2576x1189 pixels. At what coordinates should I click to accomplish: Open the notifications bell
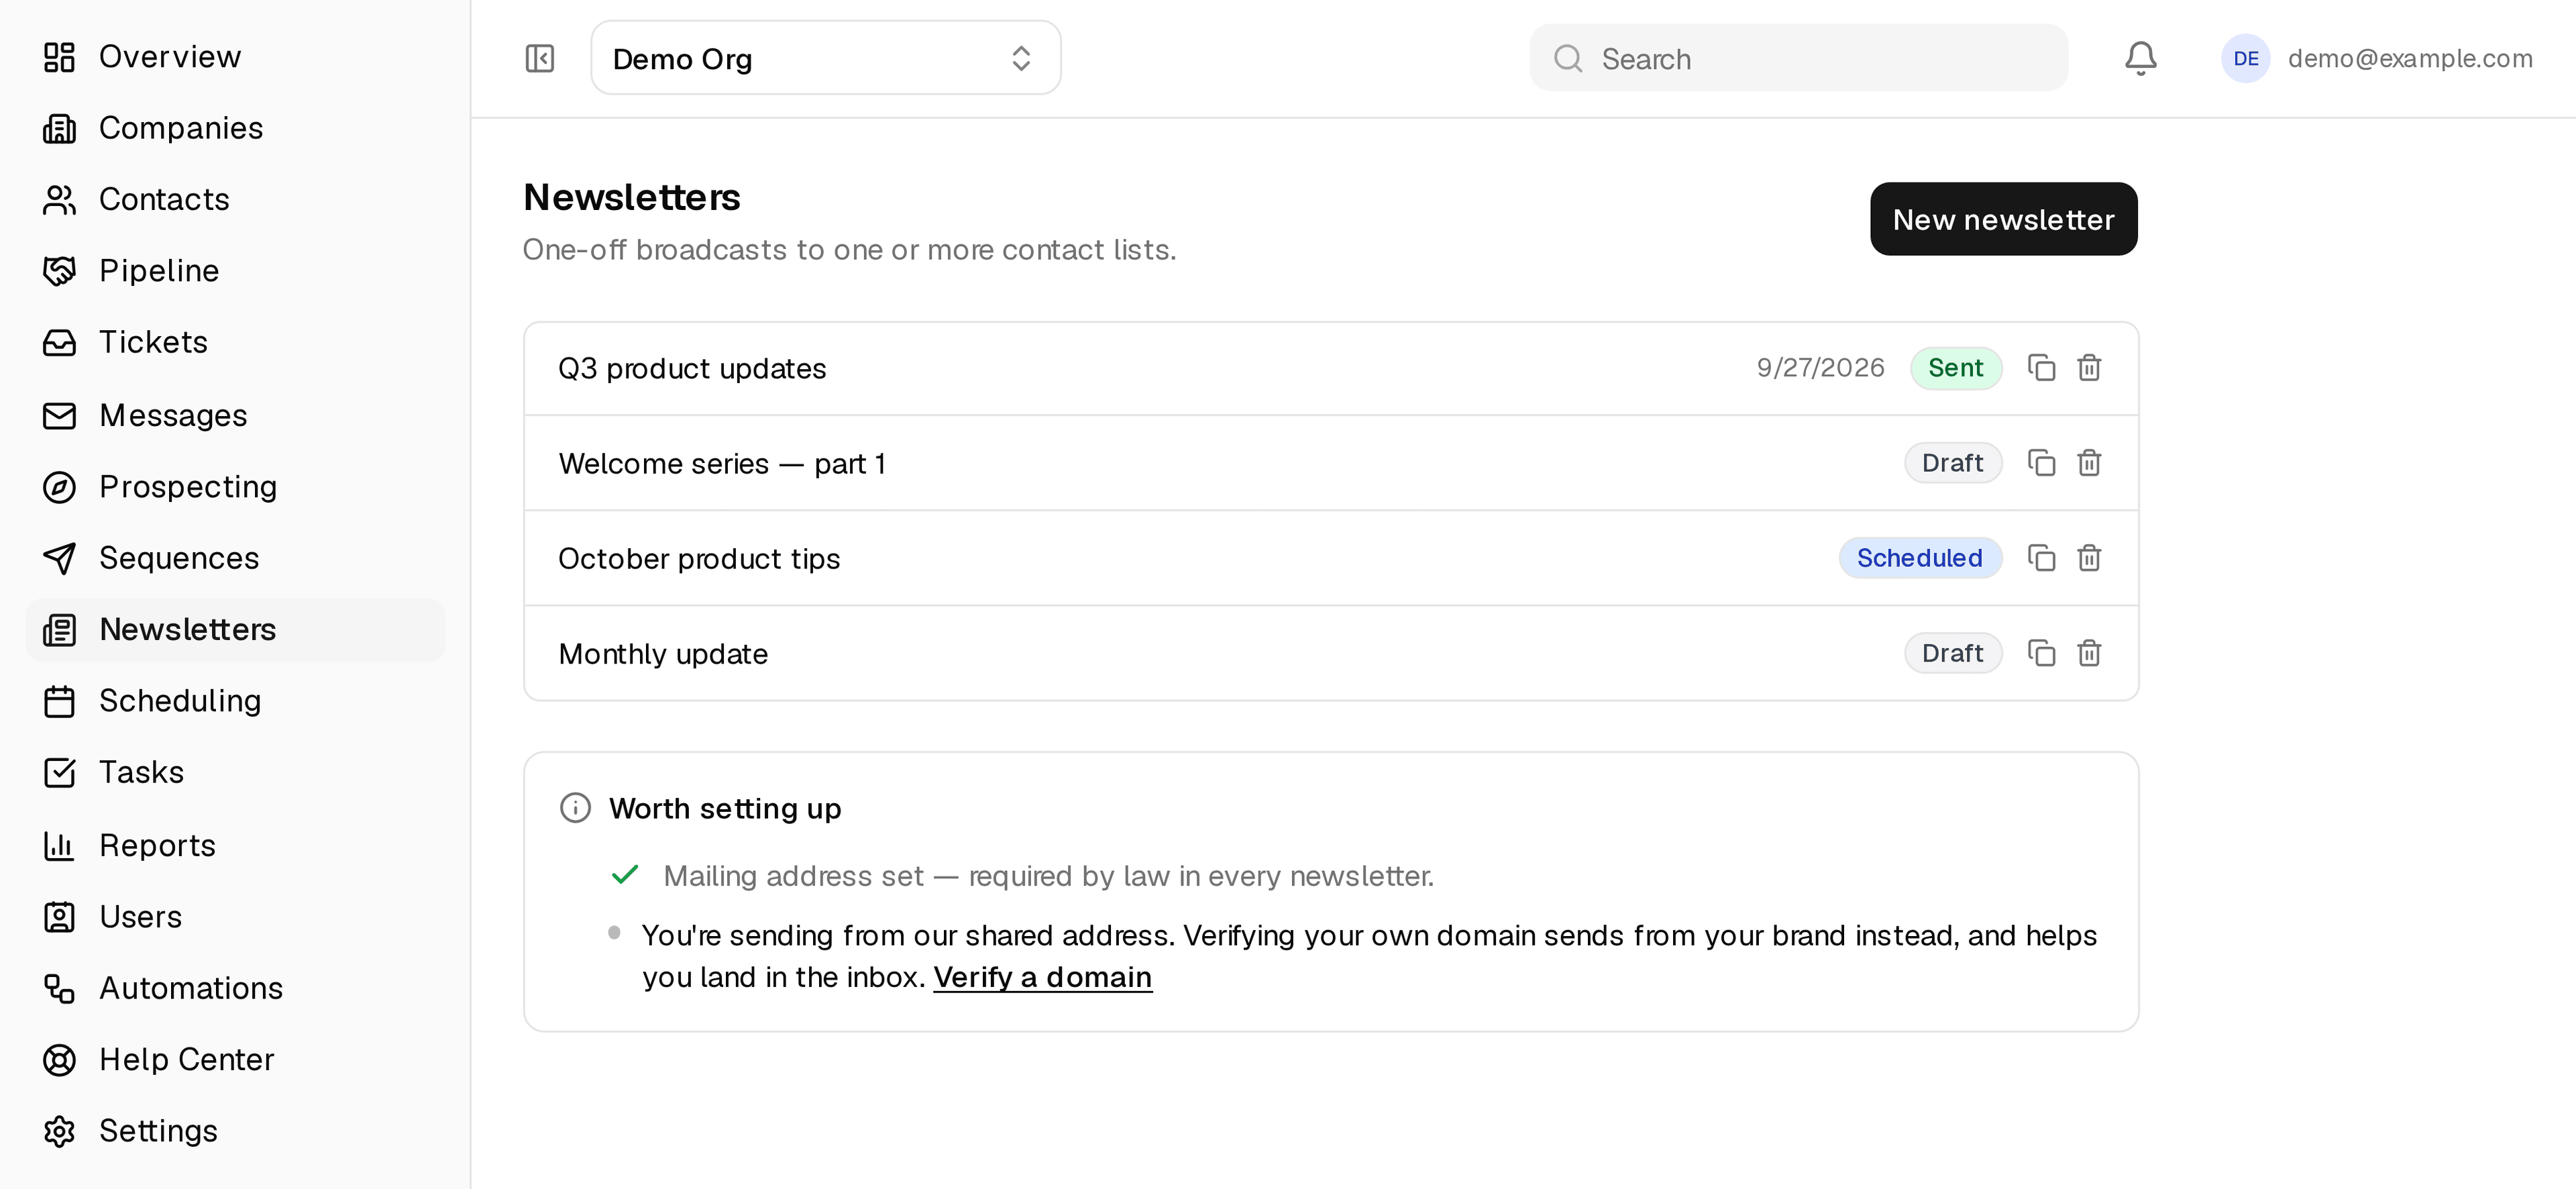click(x=2140, y=58)
